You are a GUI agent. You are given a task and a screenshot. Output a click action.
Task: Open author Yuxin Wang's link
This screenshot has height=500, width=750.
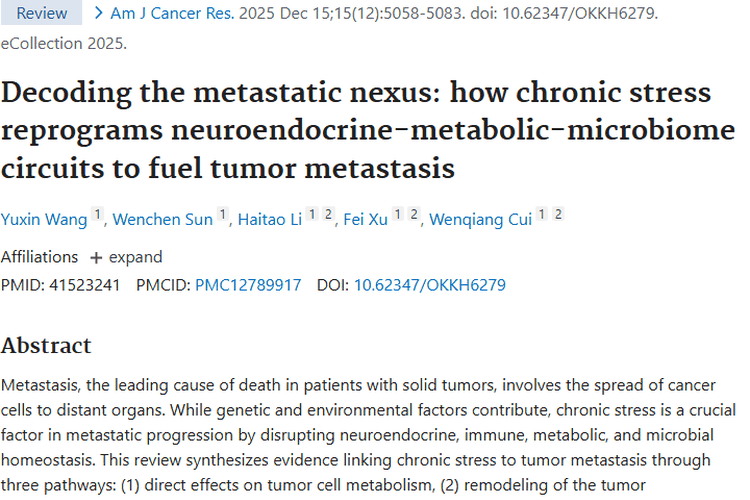coord(44,220)
